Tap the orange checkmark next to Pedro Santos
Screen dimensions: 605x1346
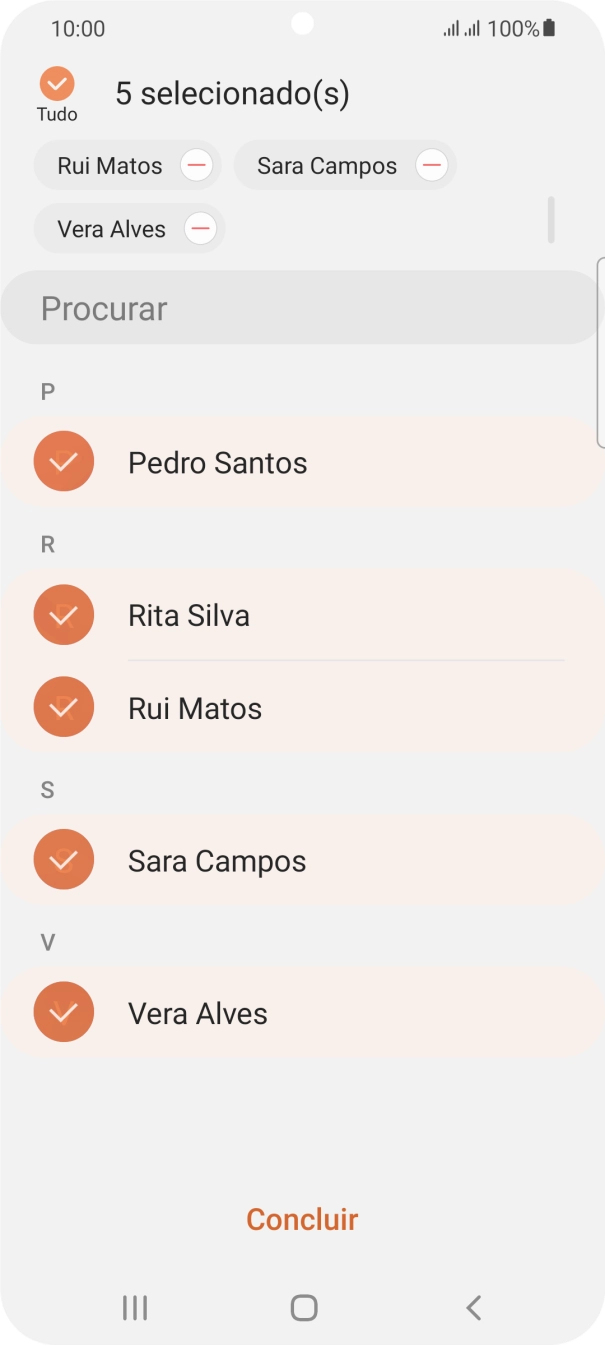(63, 461)
